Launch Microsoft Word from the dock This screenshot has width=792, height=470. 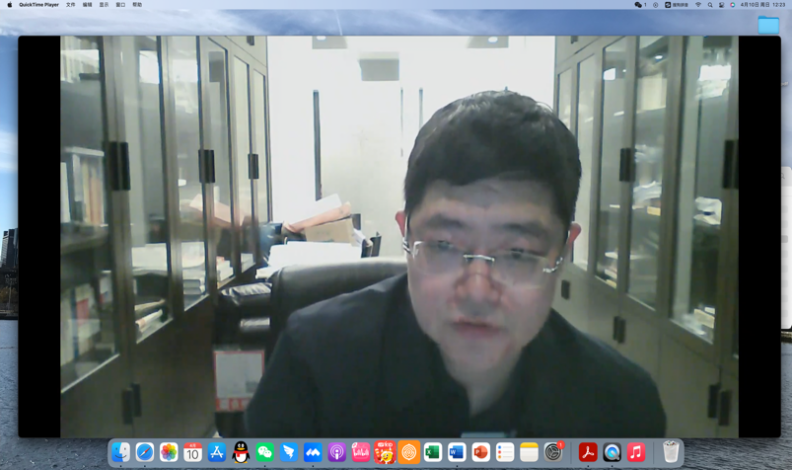click(457, 452)
